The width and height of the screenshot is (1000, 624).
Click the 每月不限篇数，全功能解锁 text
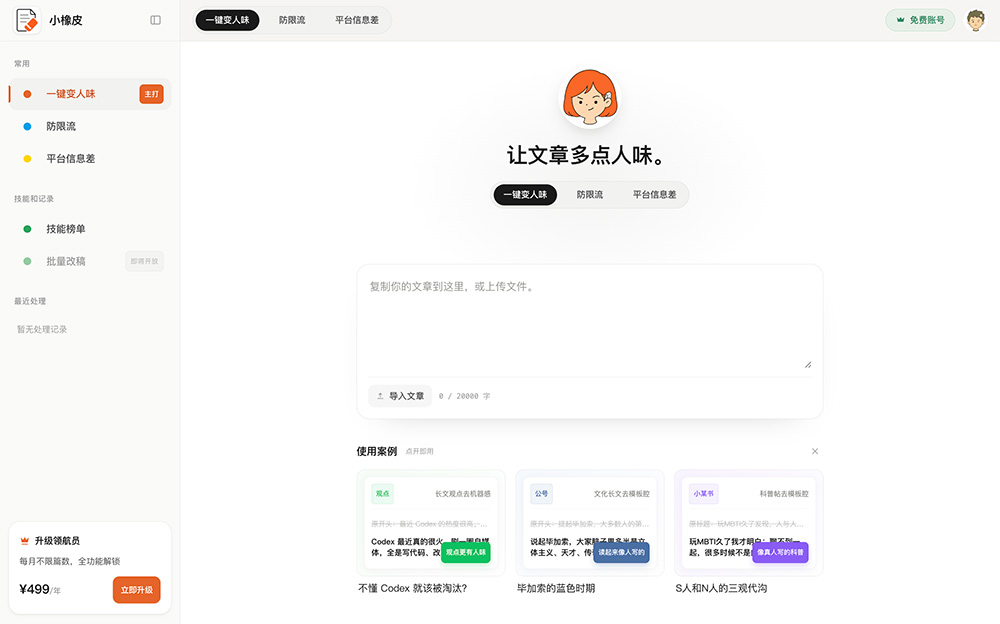(x=70, y=561)
